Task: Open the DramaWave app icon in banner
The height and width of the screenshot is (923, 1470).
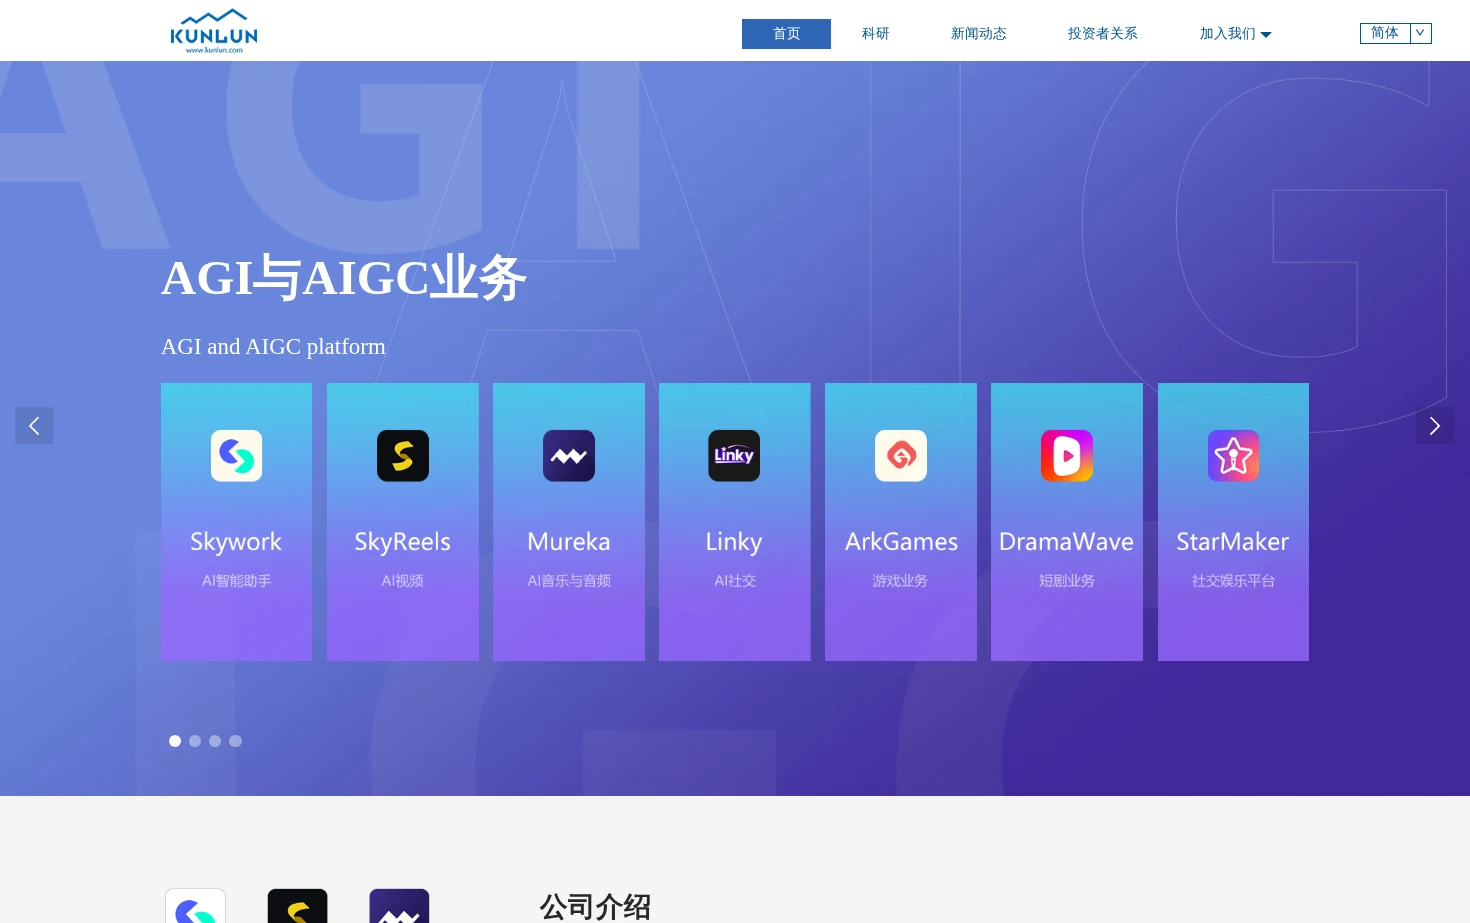Action: 1067,456
